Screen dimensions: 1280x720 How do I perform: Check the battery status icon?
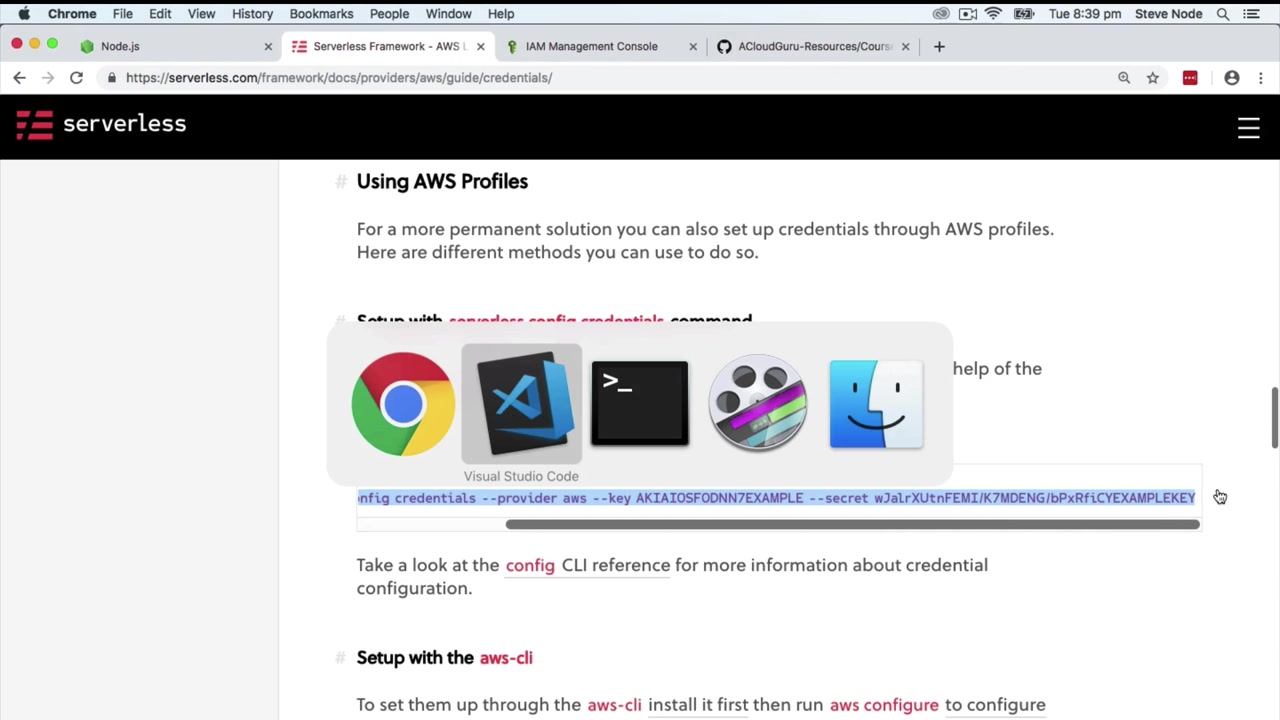tap(1023, 14)
